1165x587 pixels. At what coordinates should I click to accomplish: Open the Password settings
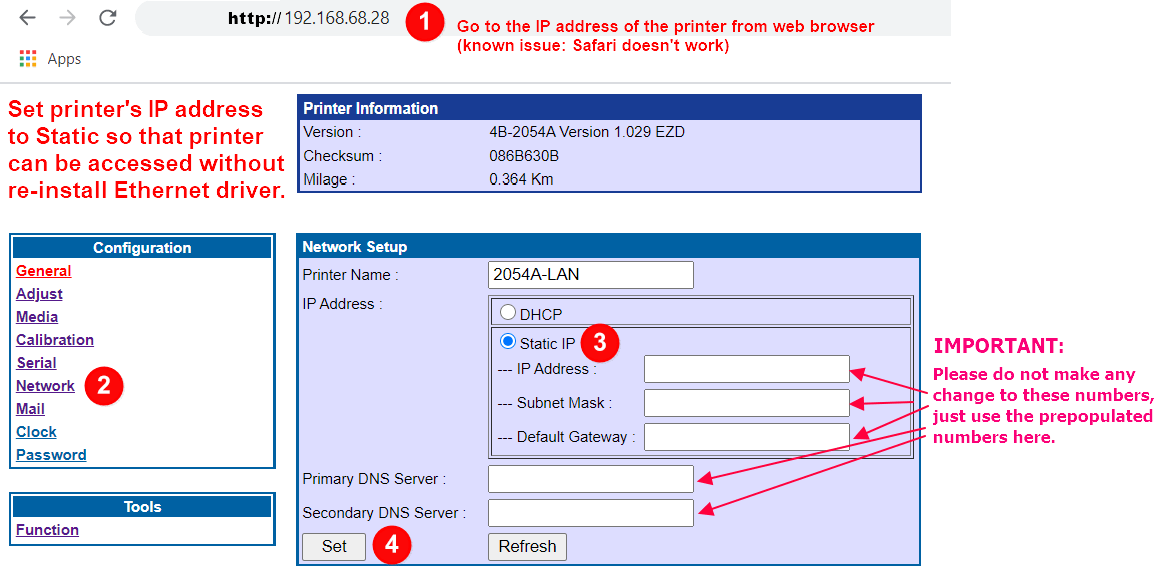point(51,454)
